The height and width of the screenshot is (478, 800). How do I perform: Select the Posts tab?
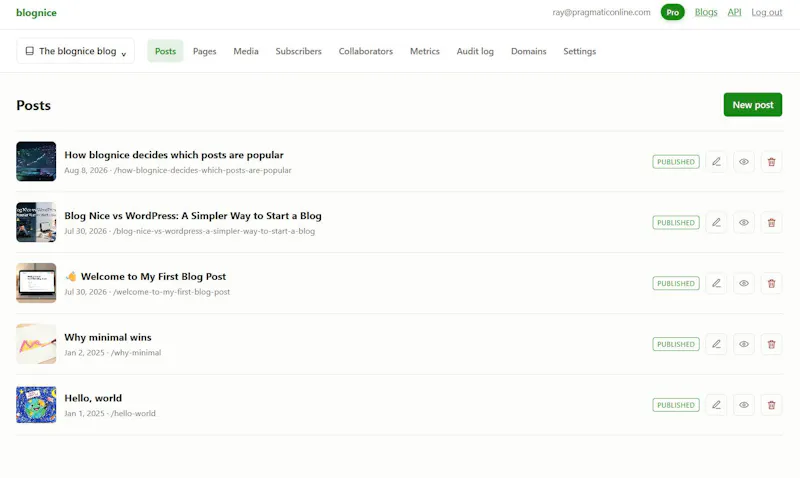165,51
